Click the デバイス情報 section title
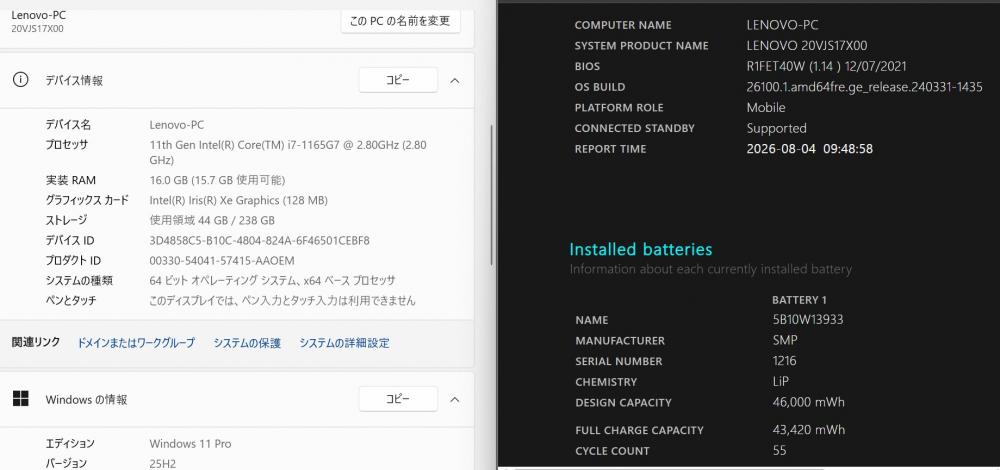Screen dimensions: 1000x470 click(x=74, y=81)
